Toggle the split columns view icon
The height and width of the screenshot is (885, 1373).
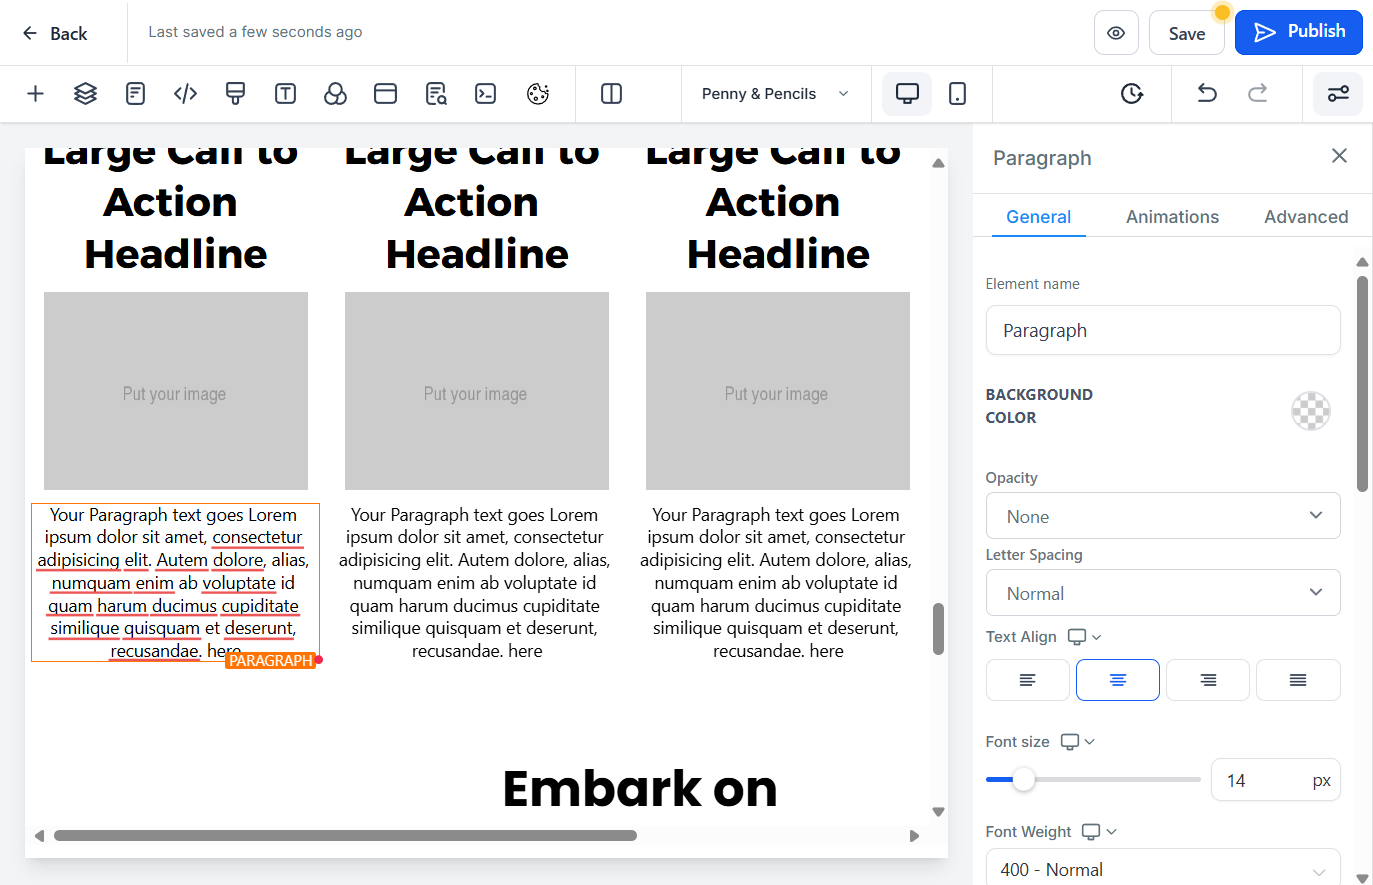point(611,94)
